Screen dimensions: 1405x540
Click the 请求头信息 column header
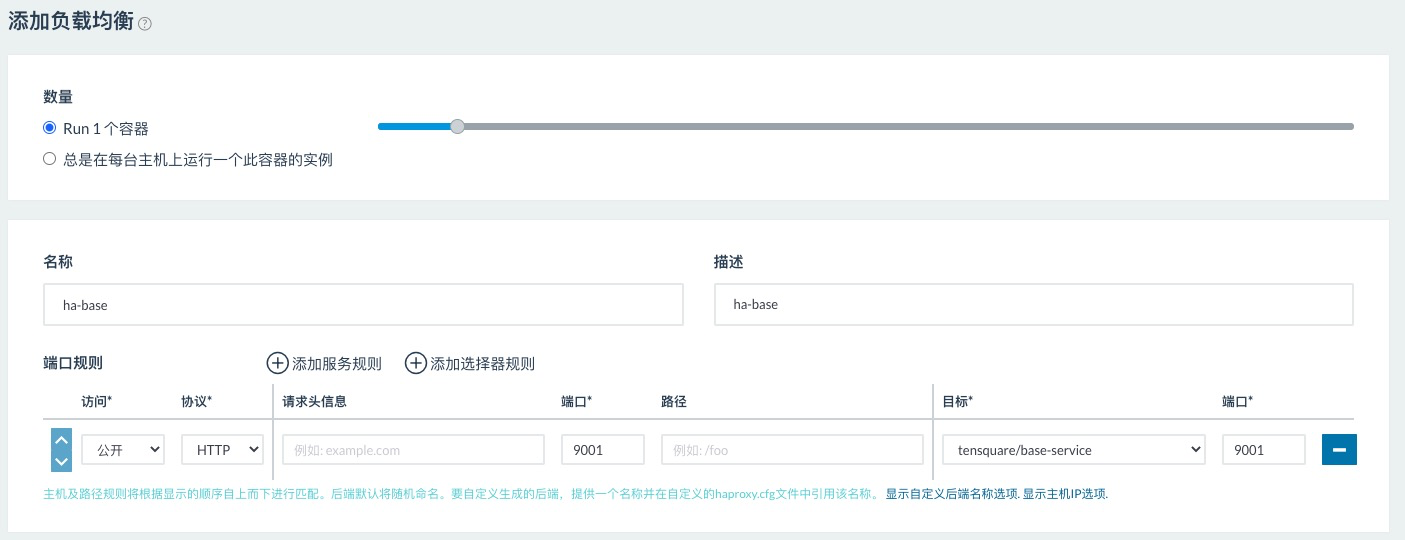pyautogui.click(x=314, y=401)
